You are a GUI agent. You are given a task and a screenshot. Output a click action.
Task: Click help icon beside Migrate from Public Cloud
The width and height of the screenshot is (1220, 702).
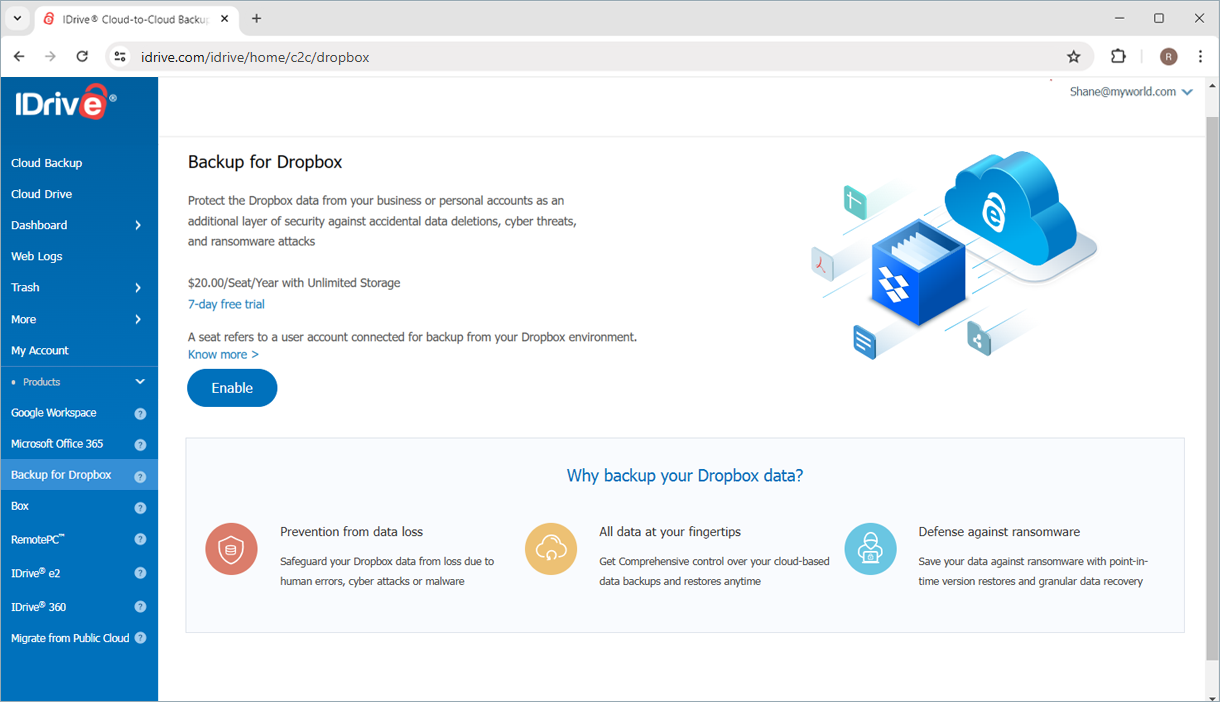coord(140,638)
